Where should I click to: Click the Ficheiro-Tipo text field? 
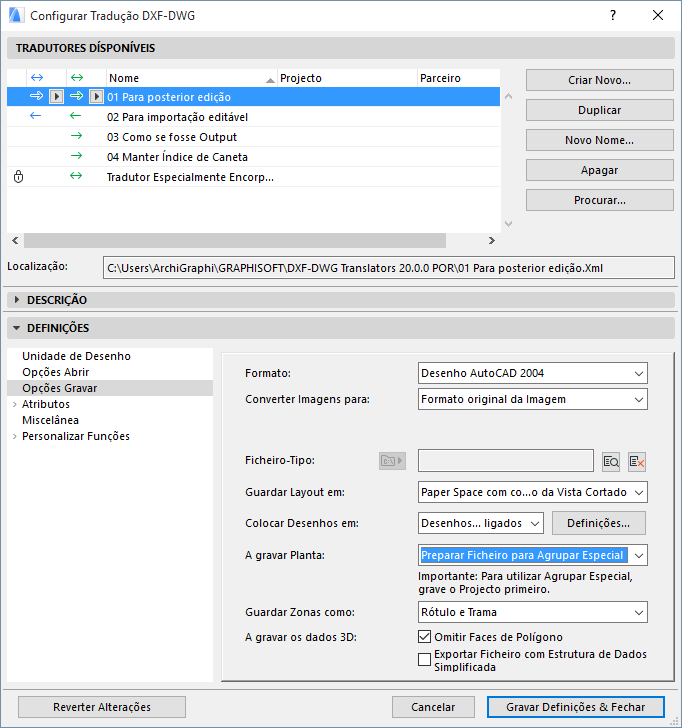506,461
